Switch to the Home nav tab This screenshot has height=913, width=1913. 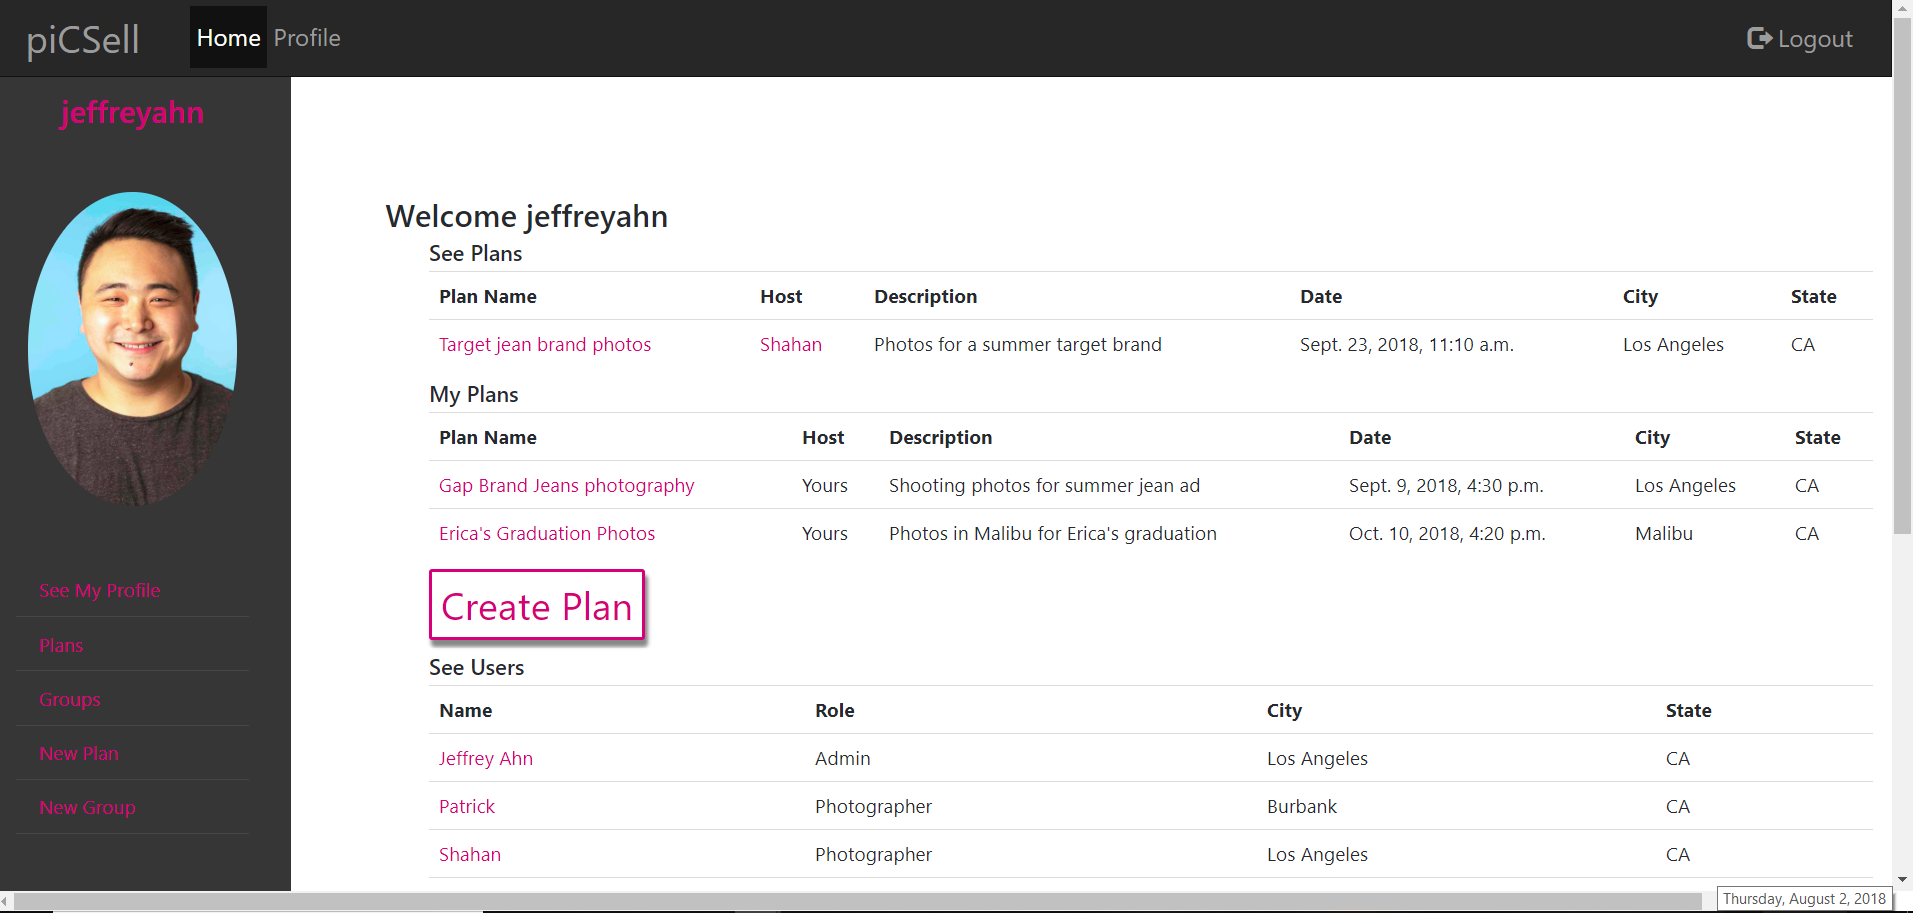[228, 38]
